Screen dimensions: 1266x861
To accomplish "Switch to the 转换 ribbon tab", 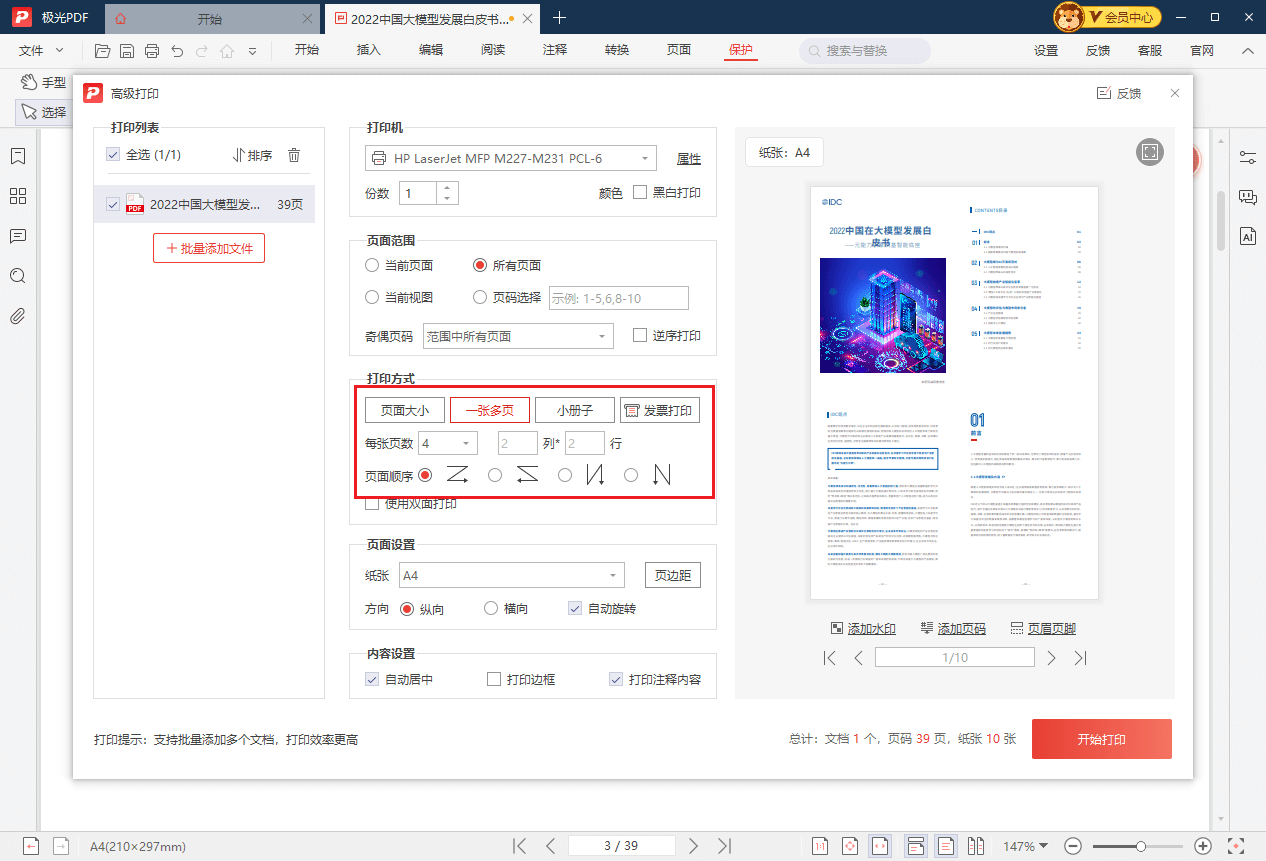I will (616, 50).
